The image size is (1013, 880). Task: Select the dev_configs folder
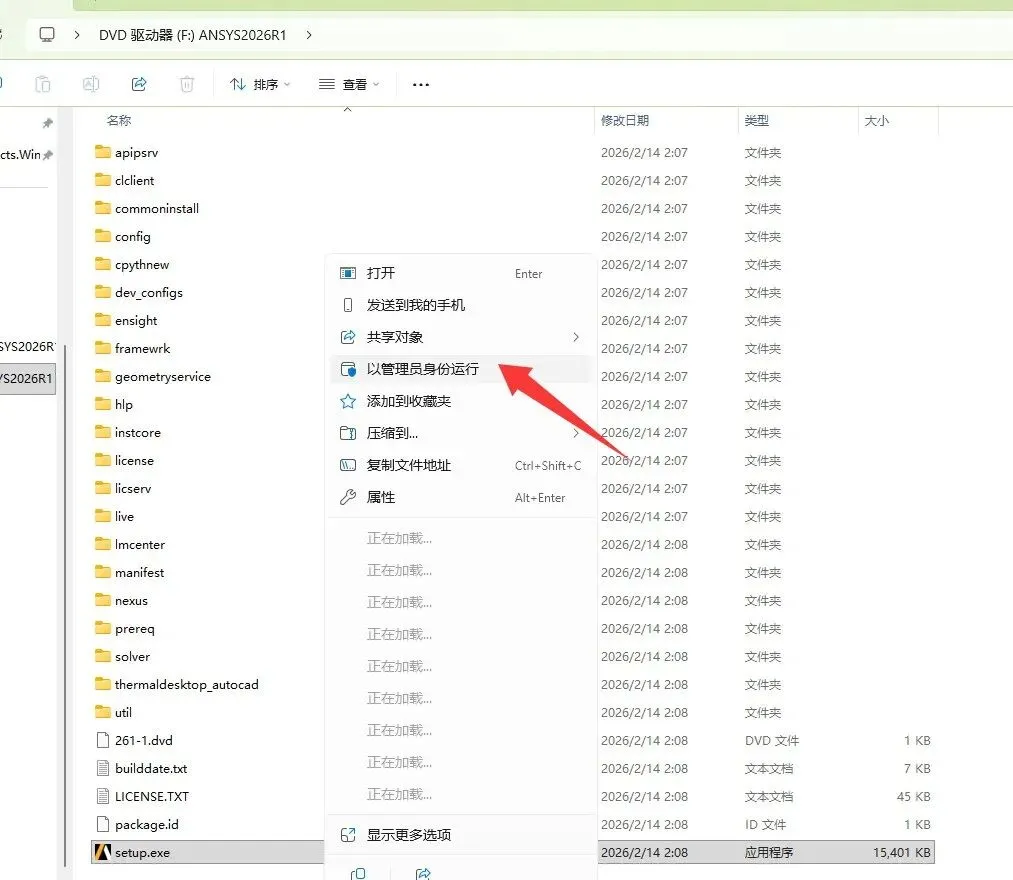138,292
